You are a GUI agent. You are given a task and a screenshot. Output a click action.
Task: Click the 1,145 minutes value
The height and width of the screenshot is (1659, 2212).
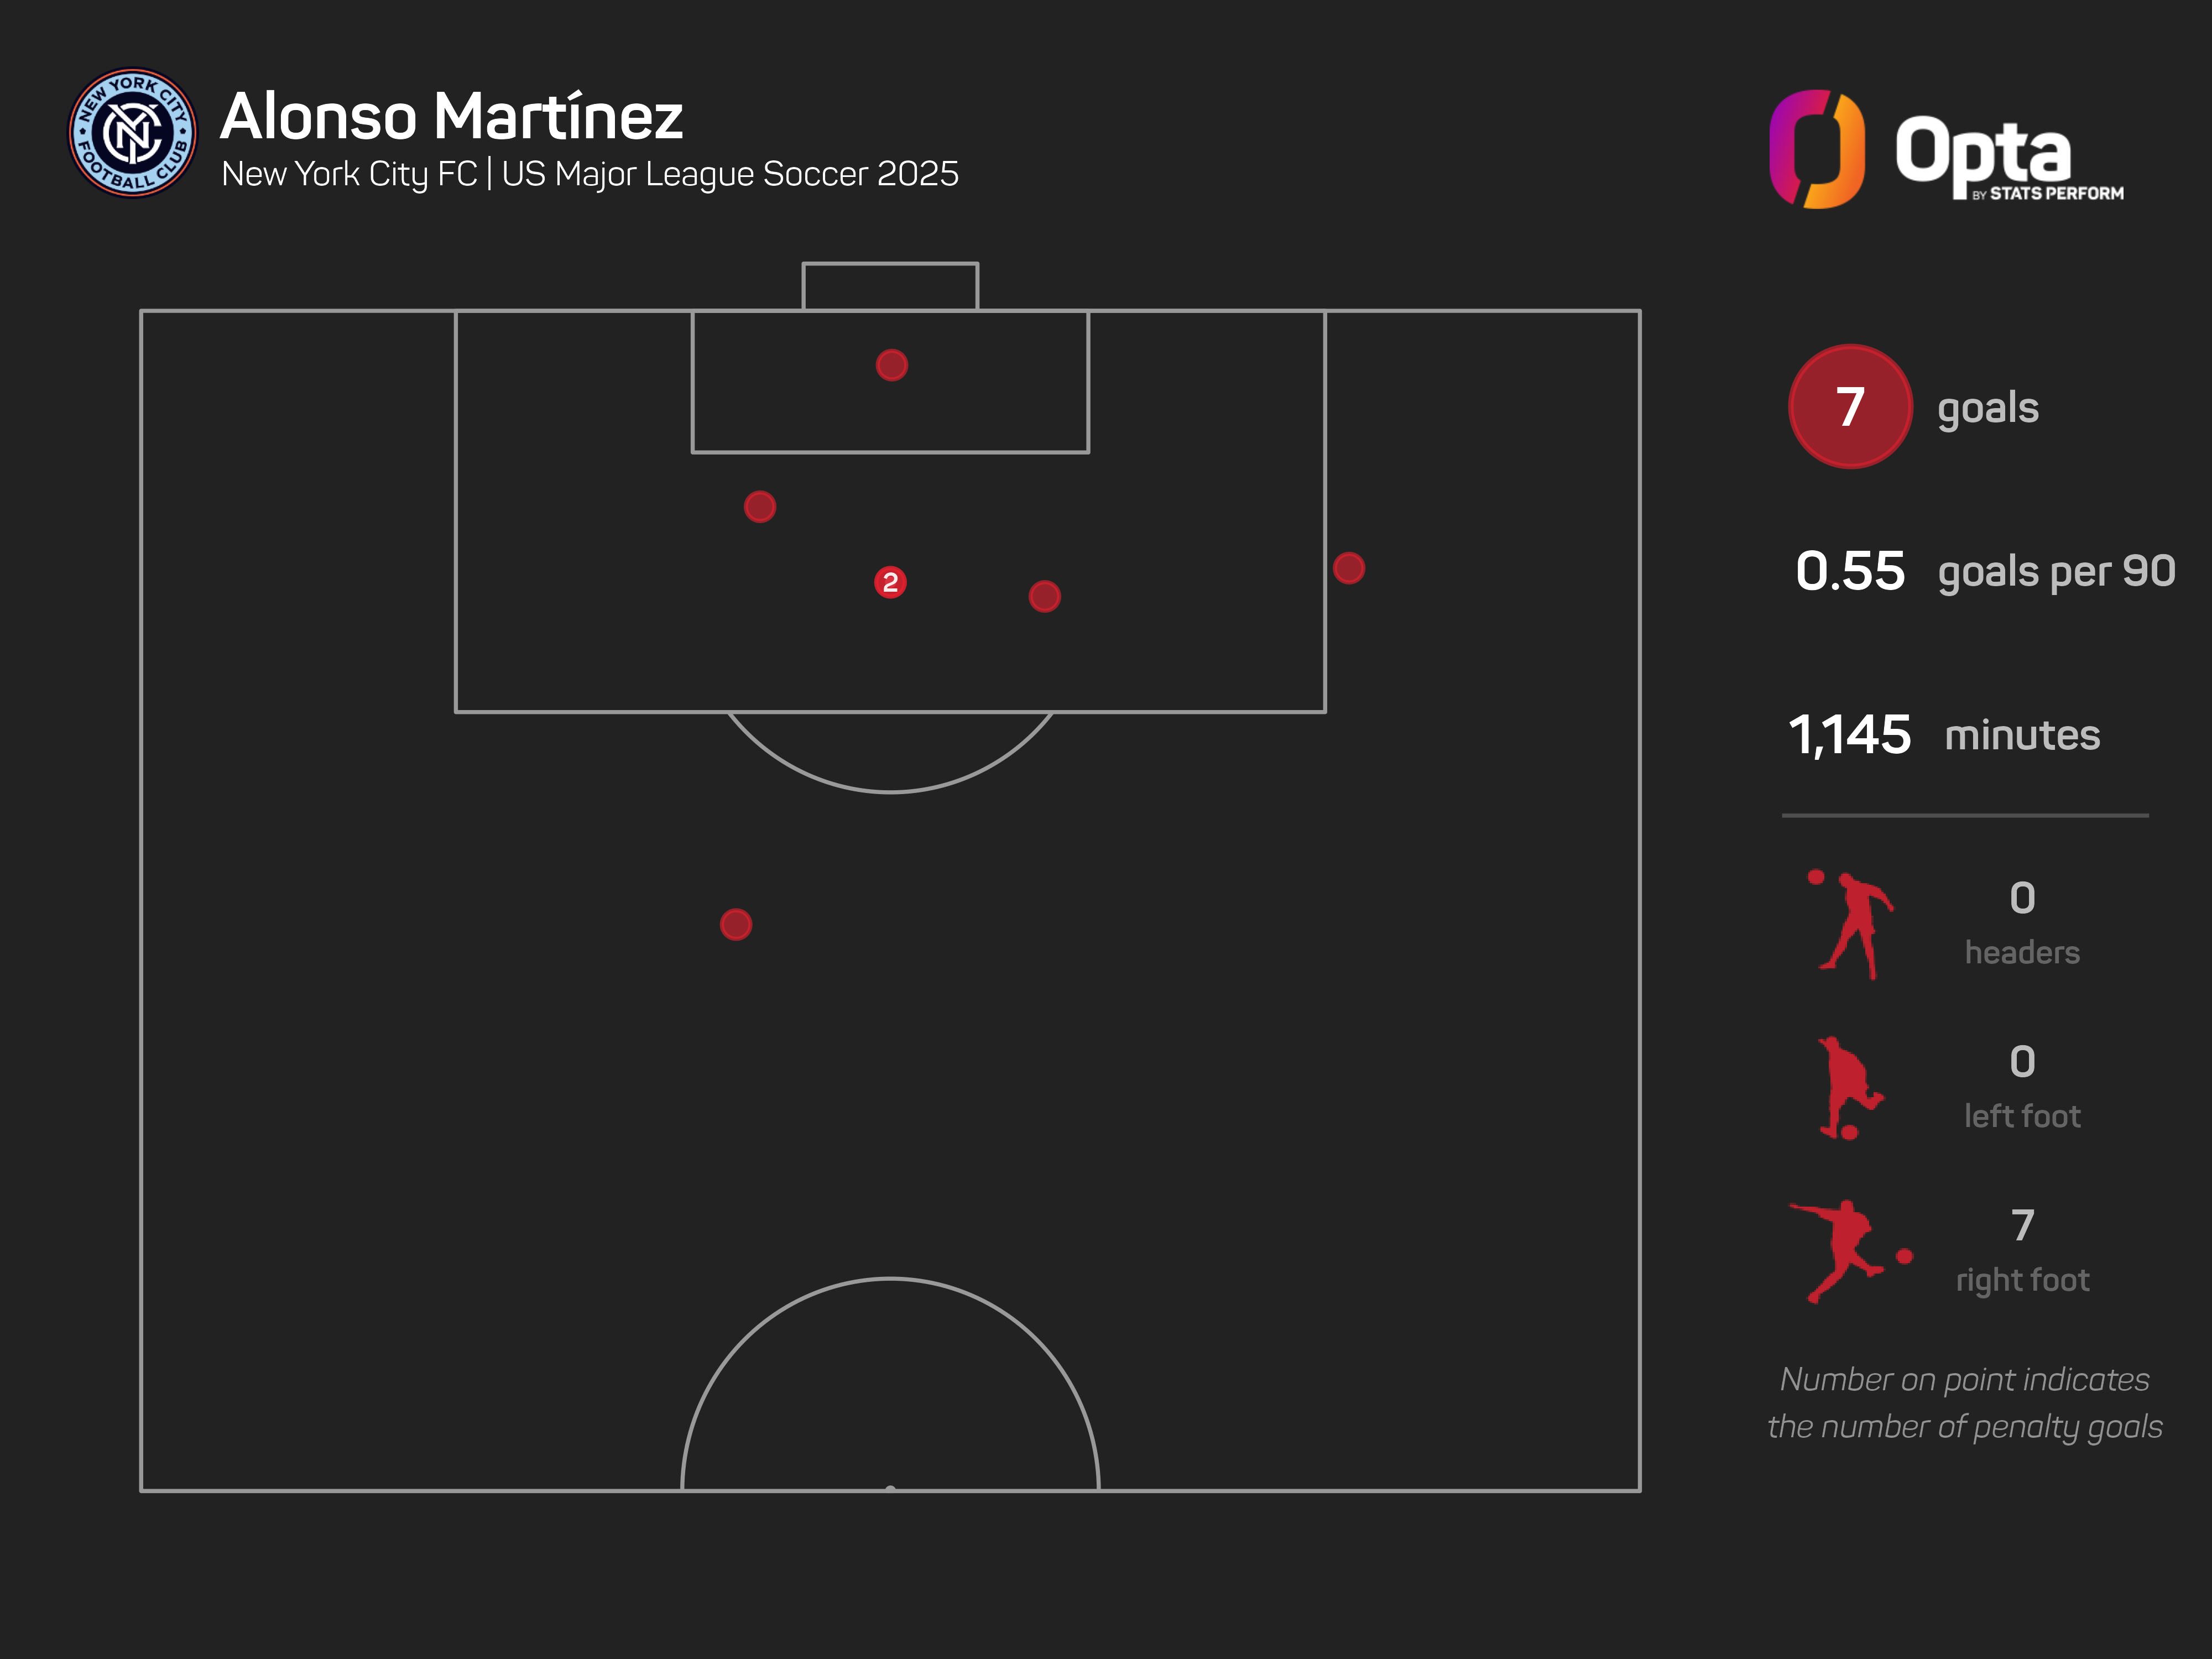[x=1849, y=735]
